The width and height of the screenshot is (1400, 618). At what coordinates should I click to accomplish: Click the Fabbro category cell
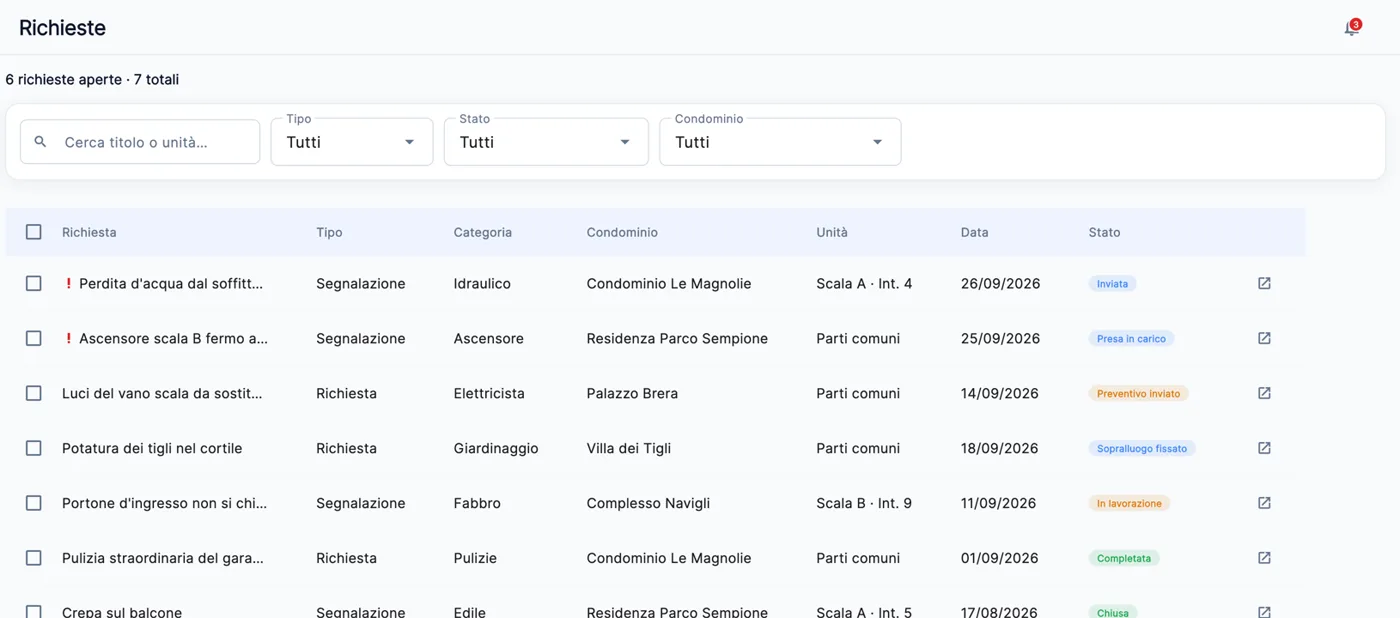(477, 503)
